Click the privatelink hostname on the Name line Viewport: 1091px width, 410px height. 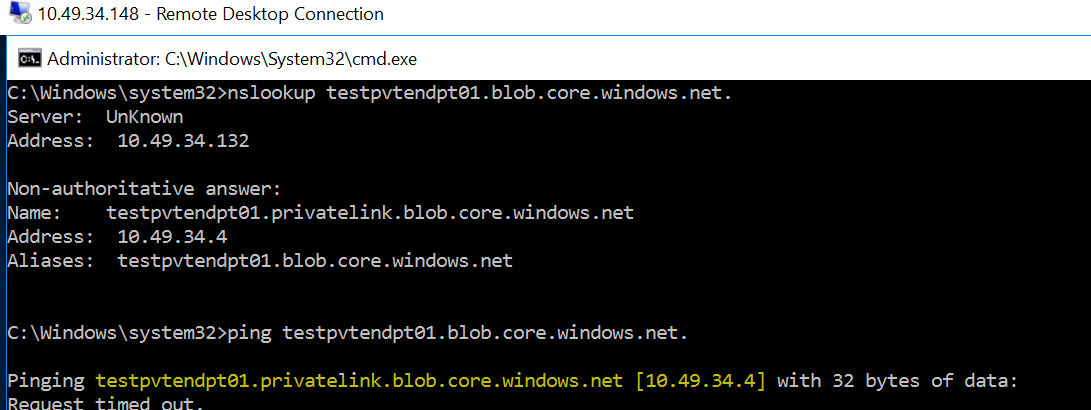click(370, 213)
